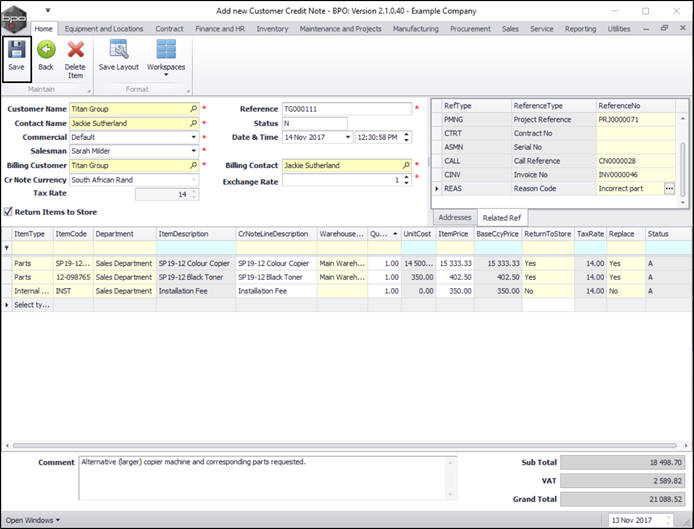Open quick access toolbar dropdown arrow
Image resolution: width=694 pixels, height=529 pixels.
click(x=48, y=10)
